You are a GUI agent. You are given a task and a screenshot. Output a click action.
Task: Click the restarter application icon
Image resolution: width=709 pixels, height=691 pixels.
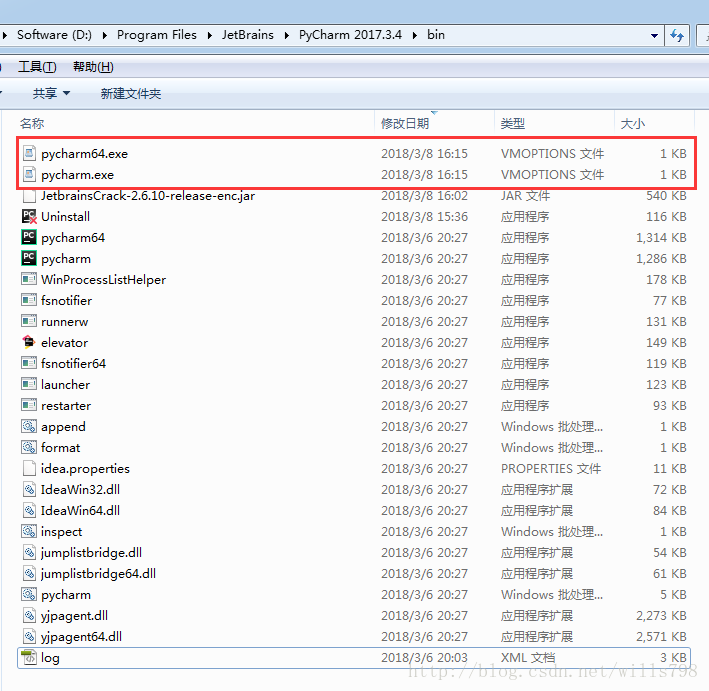[x=29, y=405]
